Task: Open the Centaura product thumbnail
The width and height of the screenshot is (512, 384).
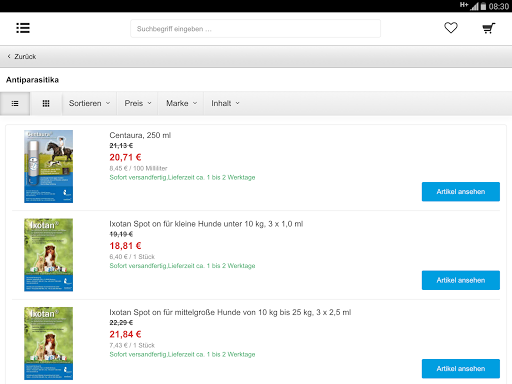Action: (48, 166)
